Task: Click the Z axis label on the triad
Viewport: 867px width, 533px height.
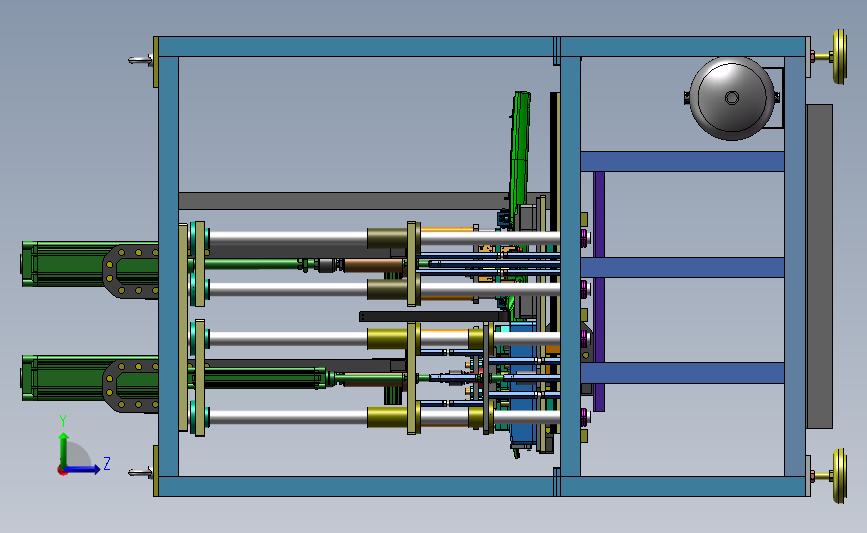Action: pyautogui.click(x=107, y=463)
